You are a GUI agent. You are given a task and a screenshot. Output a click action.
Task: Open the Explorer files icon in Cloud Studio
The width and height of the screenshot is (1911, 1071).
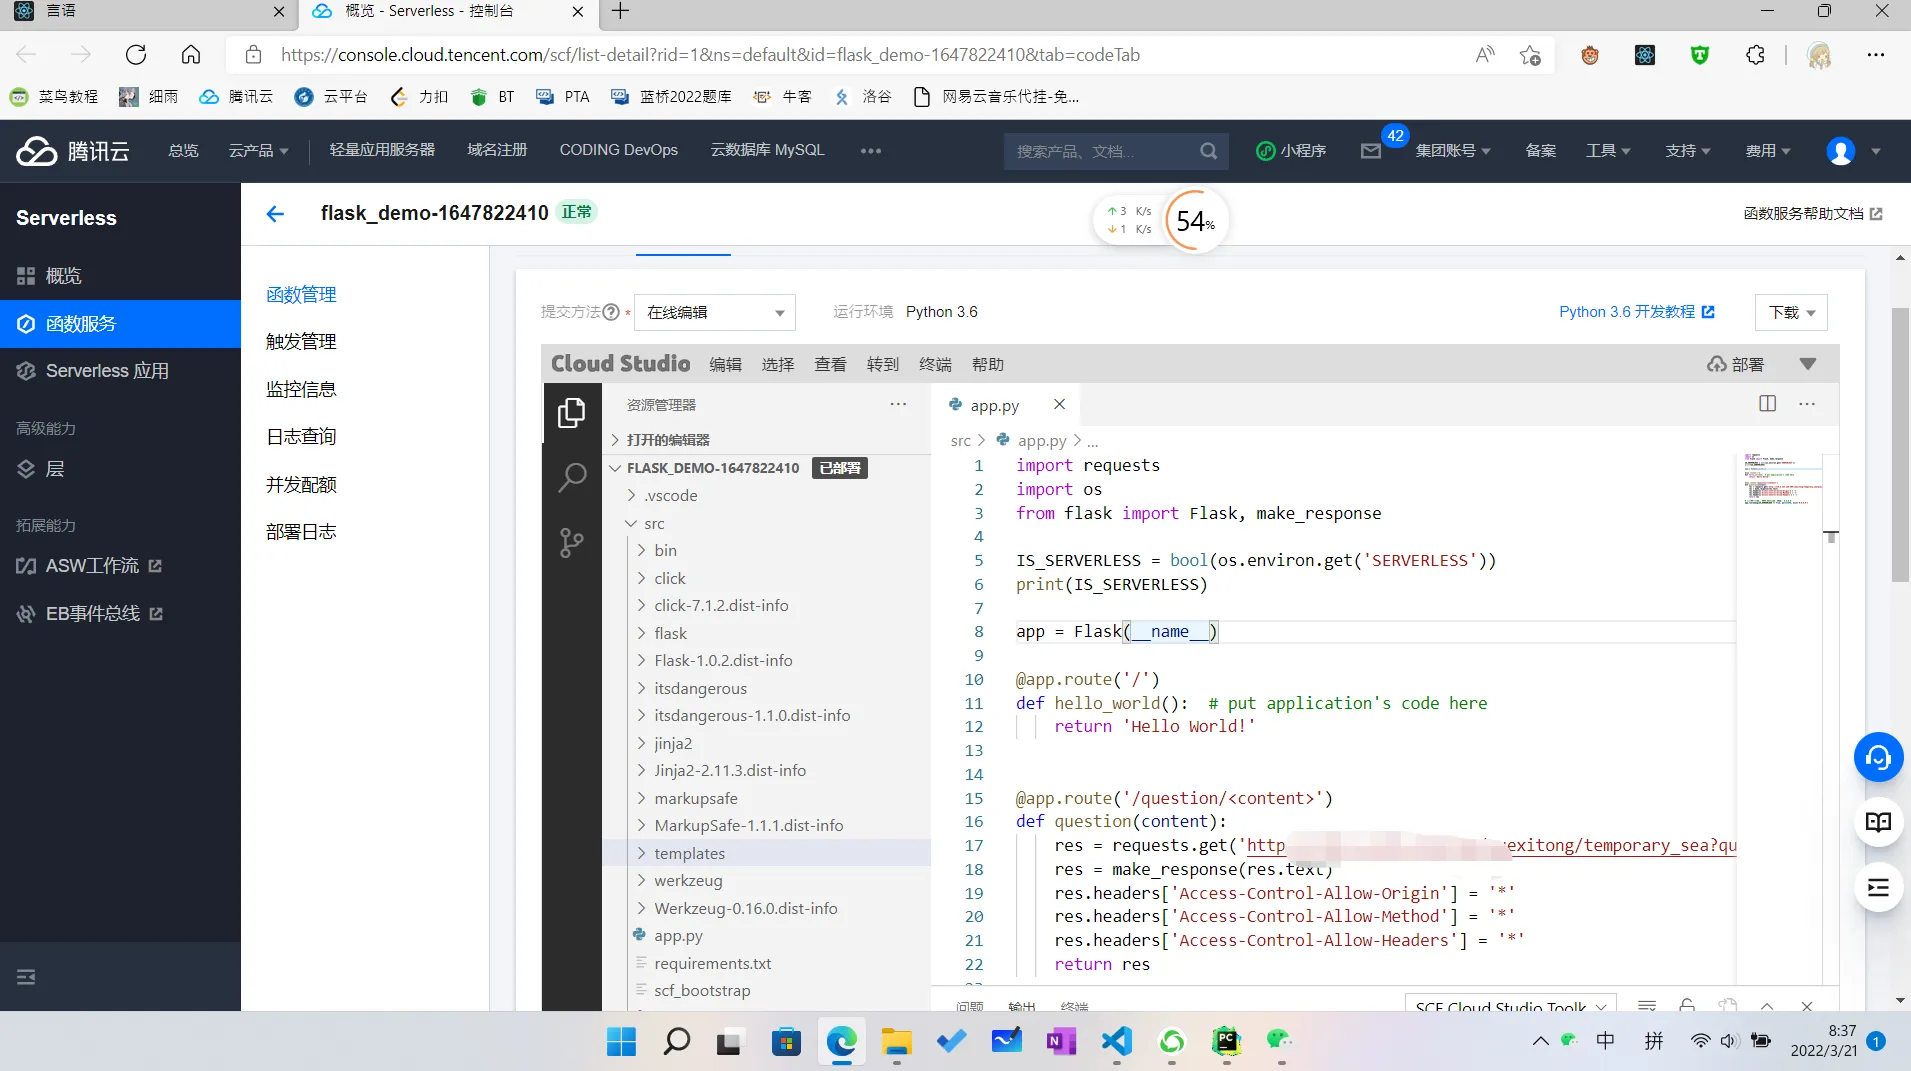(571, 412)
